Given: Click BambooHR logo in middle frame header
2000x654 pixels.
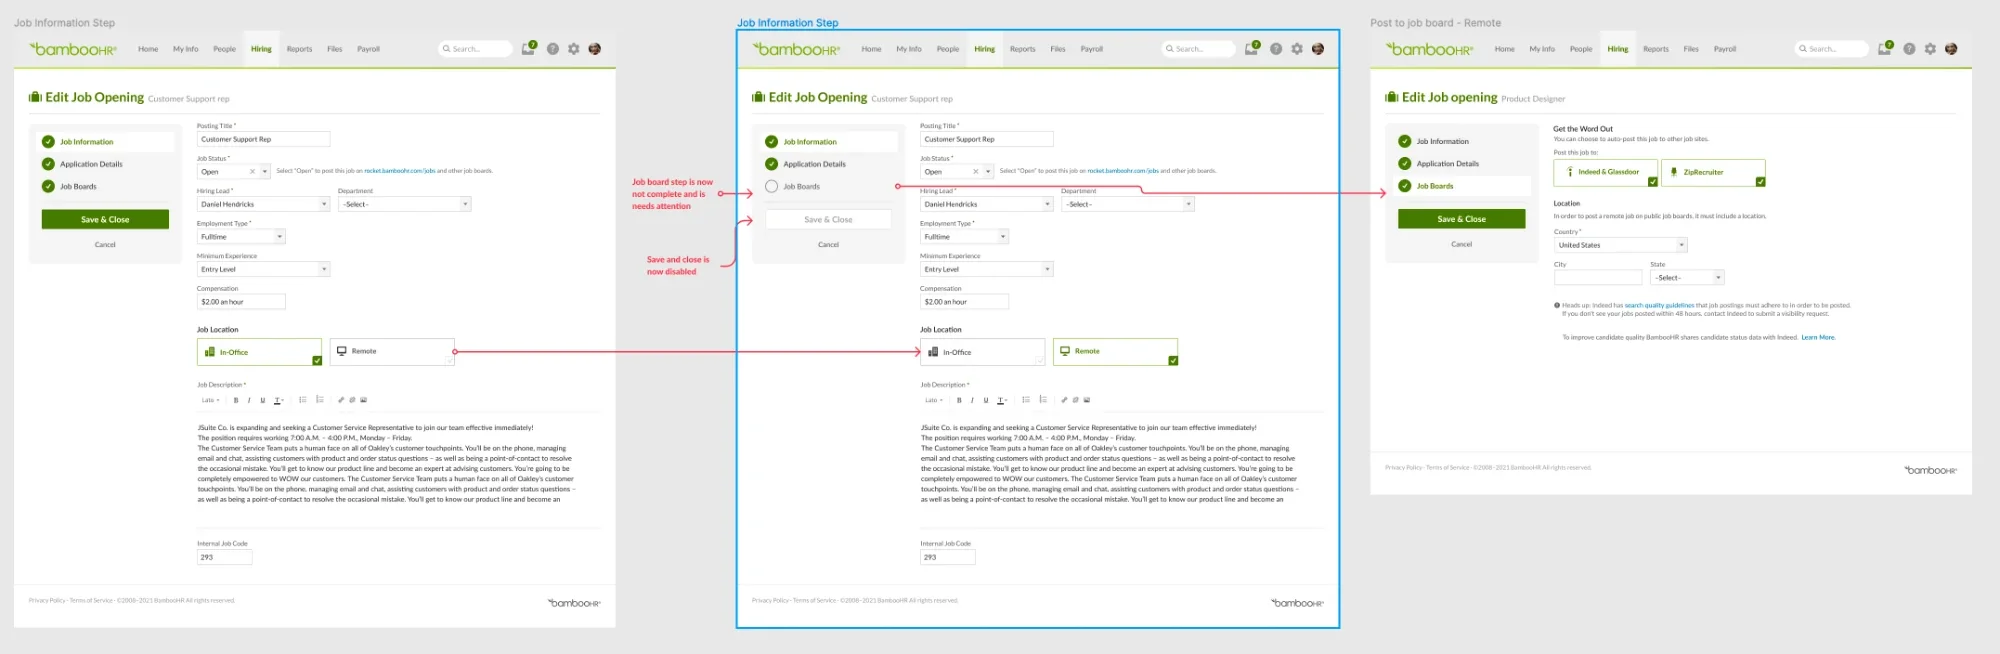Looking at the screenshot, I should pyautogui.click(x=797, y=49).
